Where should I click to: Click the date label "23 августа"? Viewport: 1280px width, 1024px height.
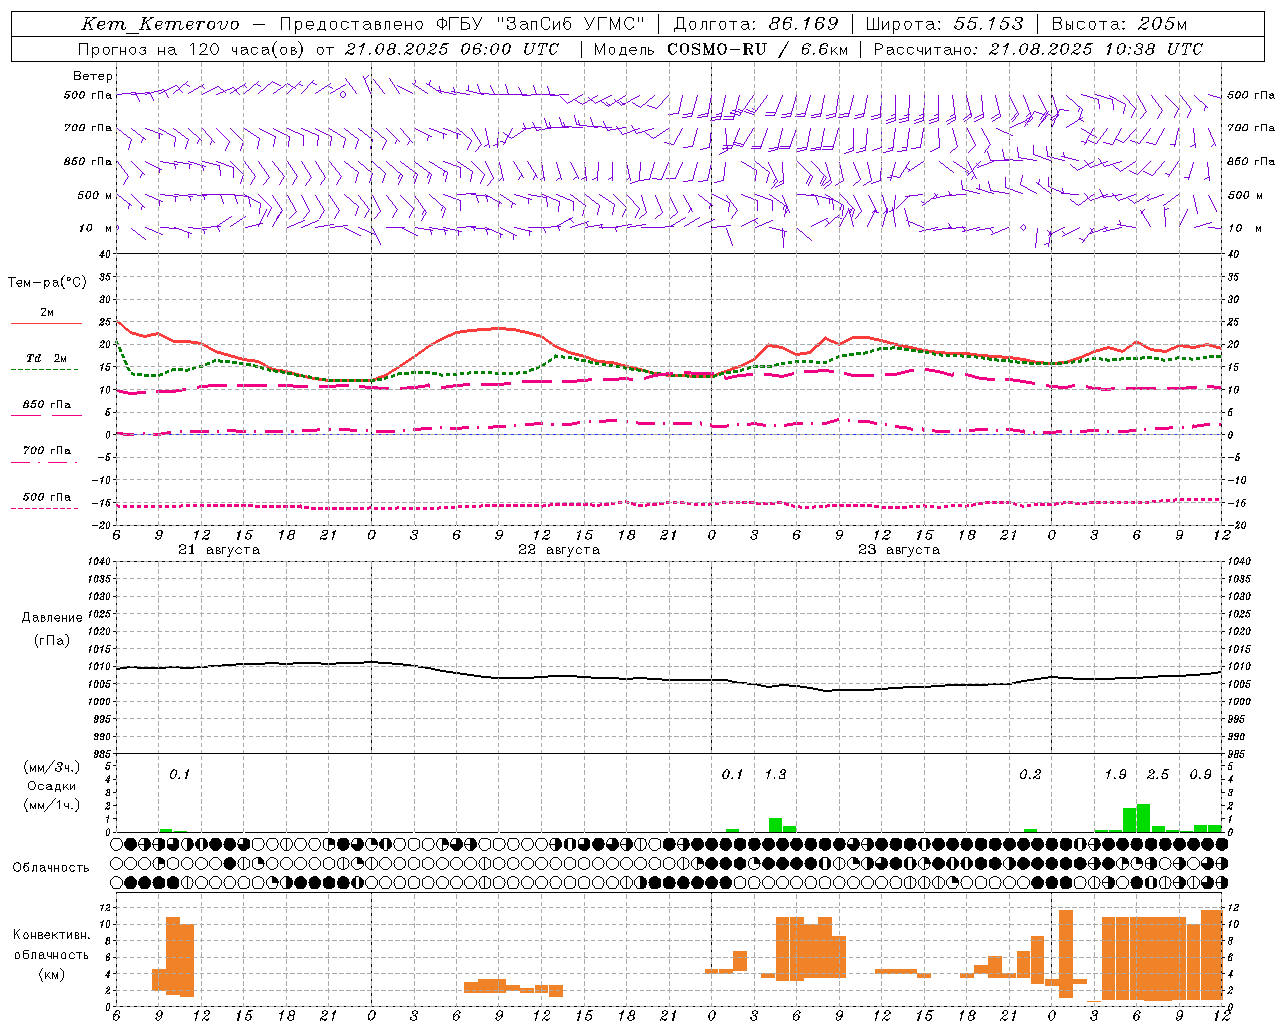click(899, 550)
